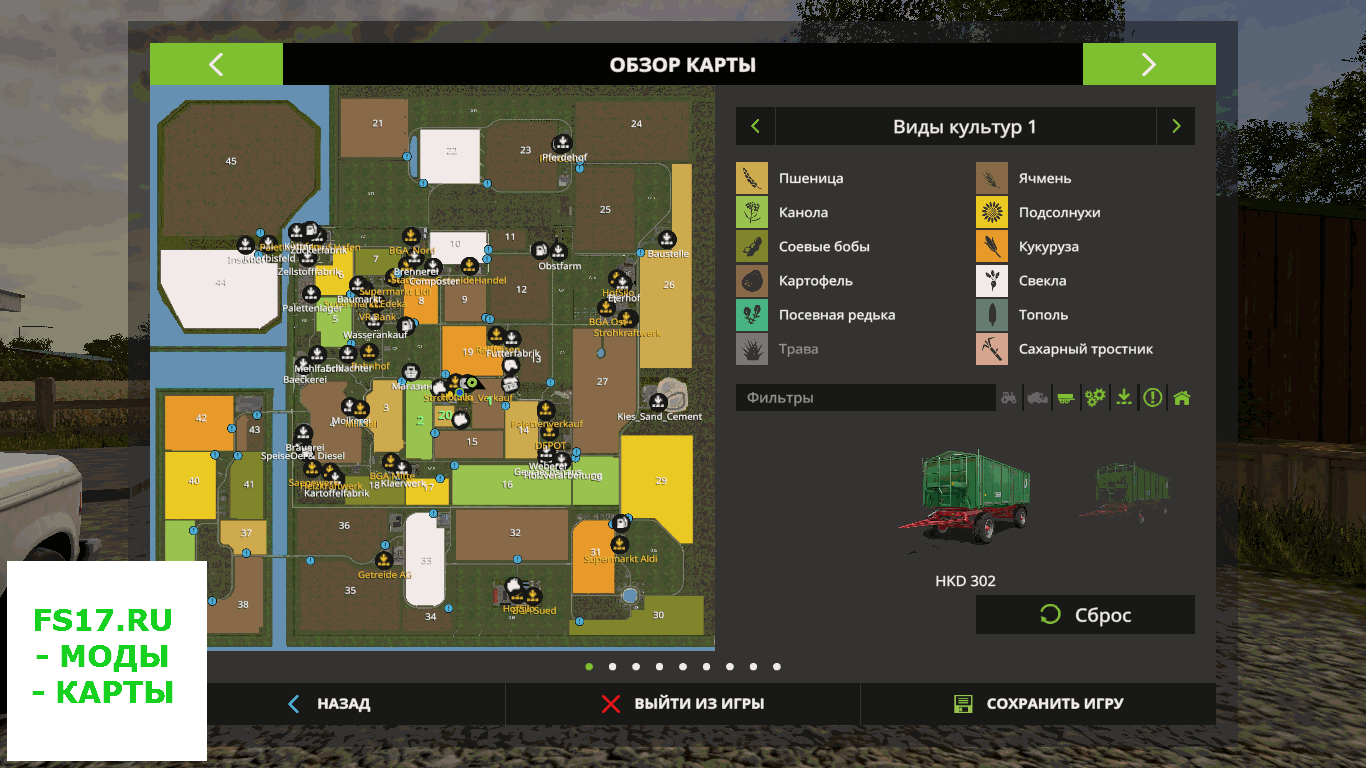The width and height of the screenshot is (1366, 768).
Task: Click the save disk icon beside Сохранить игру
Action: point(963,704)
